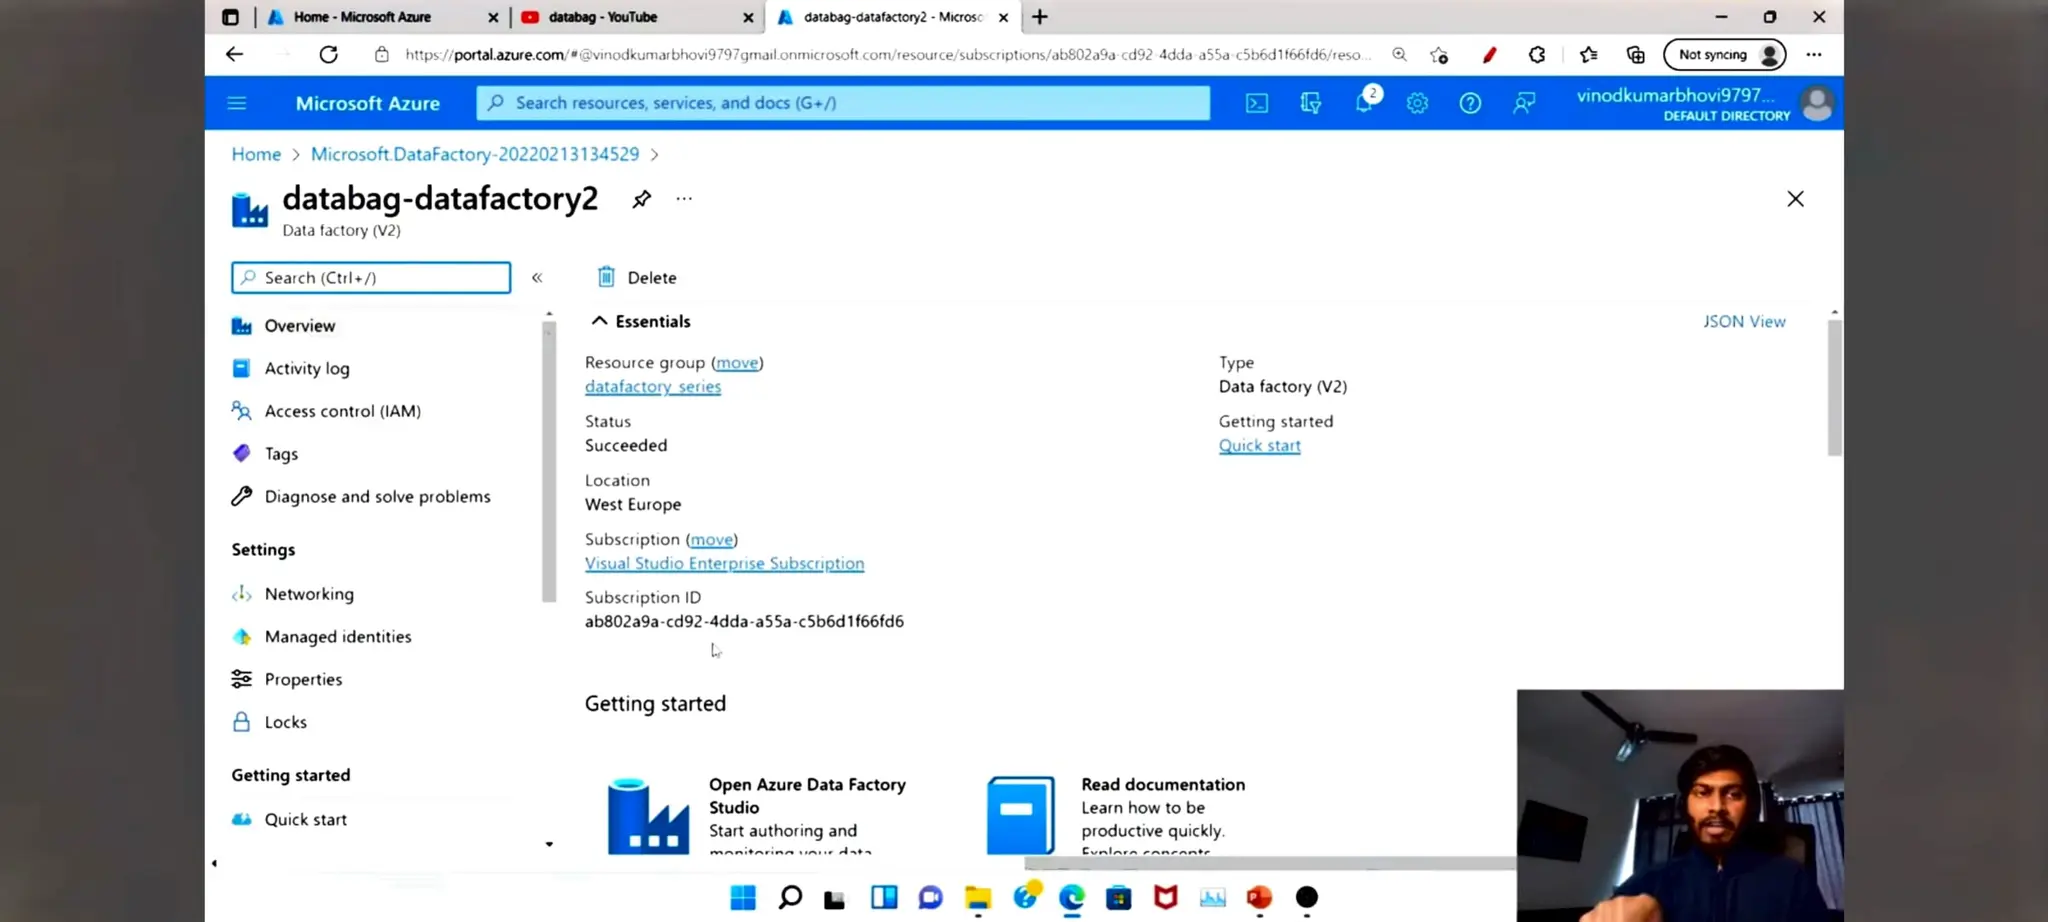Open Microsoft.DataFactory-20220213134529 breadcrumb
Image resolution: width=2048 pixels, height=922 pixels.
[475, 154]
